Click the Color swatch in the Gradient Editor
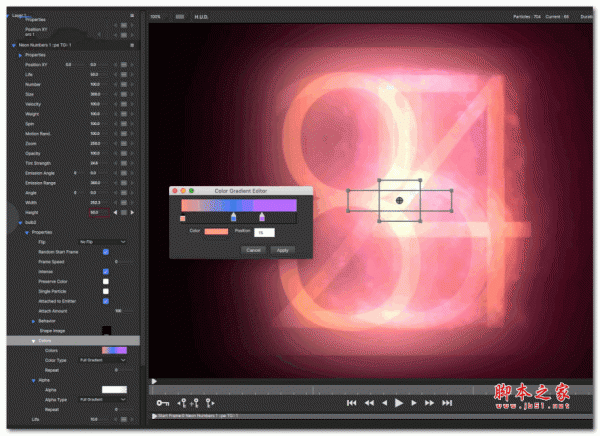Screen dimensions: 600x436 [216, 232]
